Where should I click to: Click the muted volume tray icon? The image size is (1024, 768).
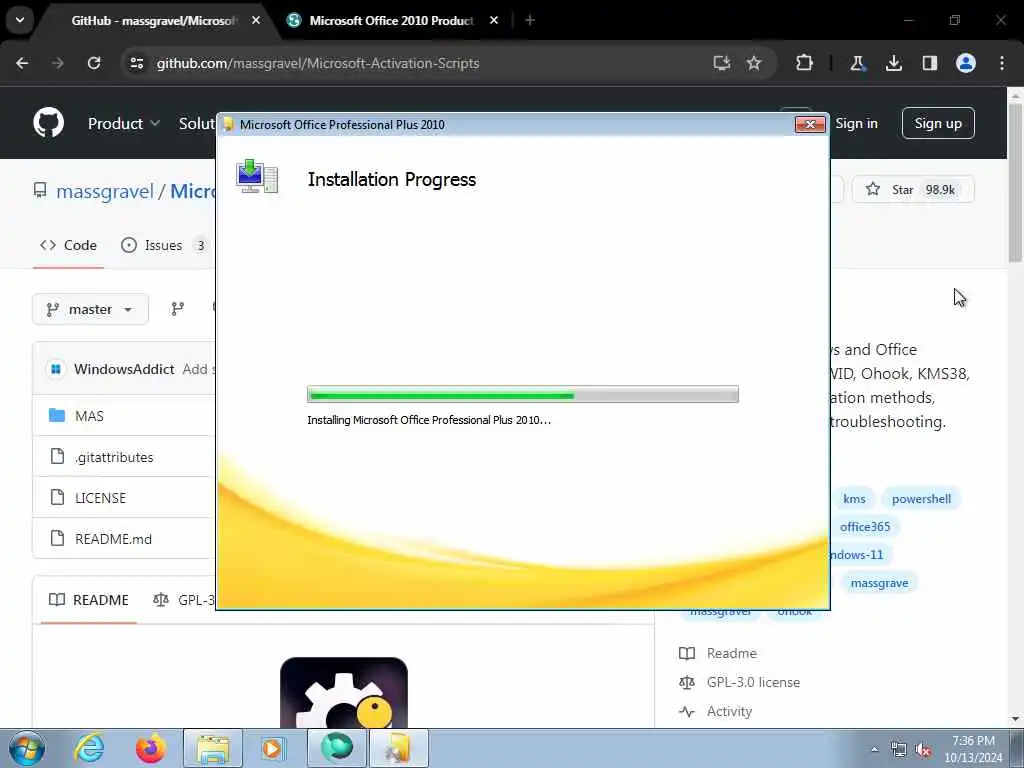(x=923, y=750)
